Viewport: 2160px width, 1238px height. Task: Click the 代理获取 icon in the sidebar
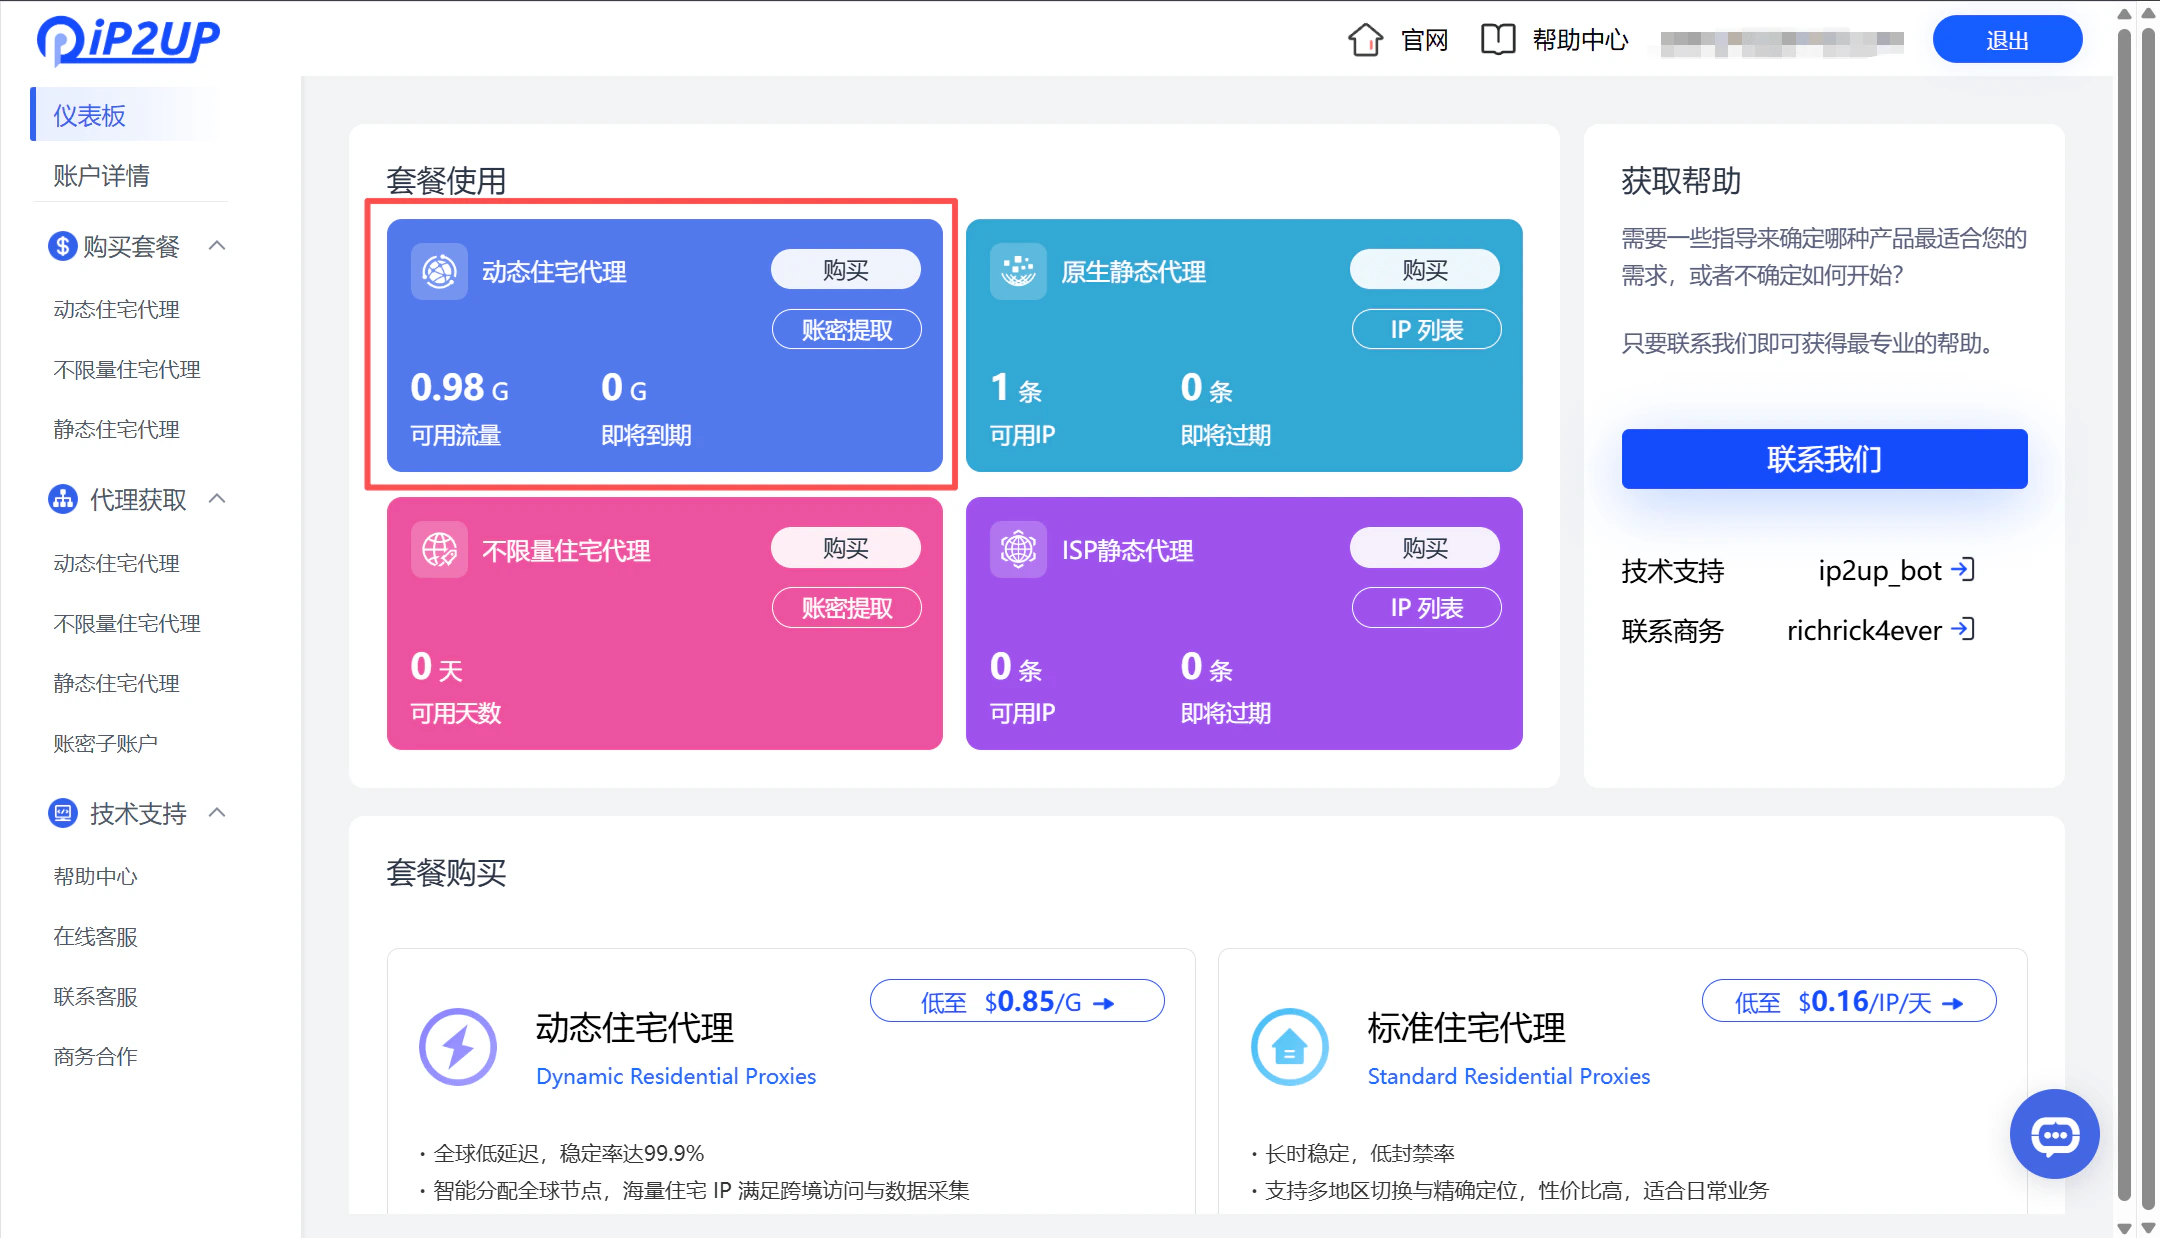pos(61,499)
